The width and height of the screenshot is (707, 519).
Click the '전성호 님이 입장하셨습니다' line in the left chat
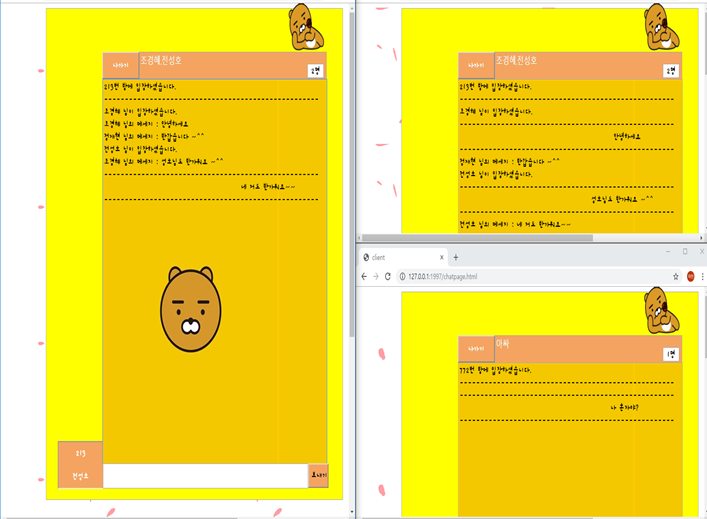[x=140, y=149]
